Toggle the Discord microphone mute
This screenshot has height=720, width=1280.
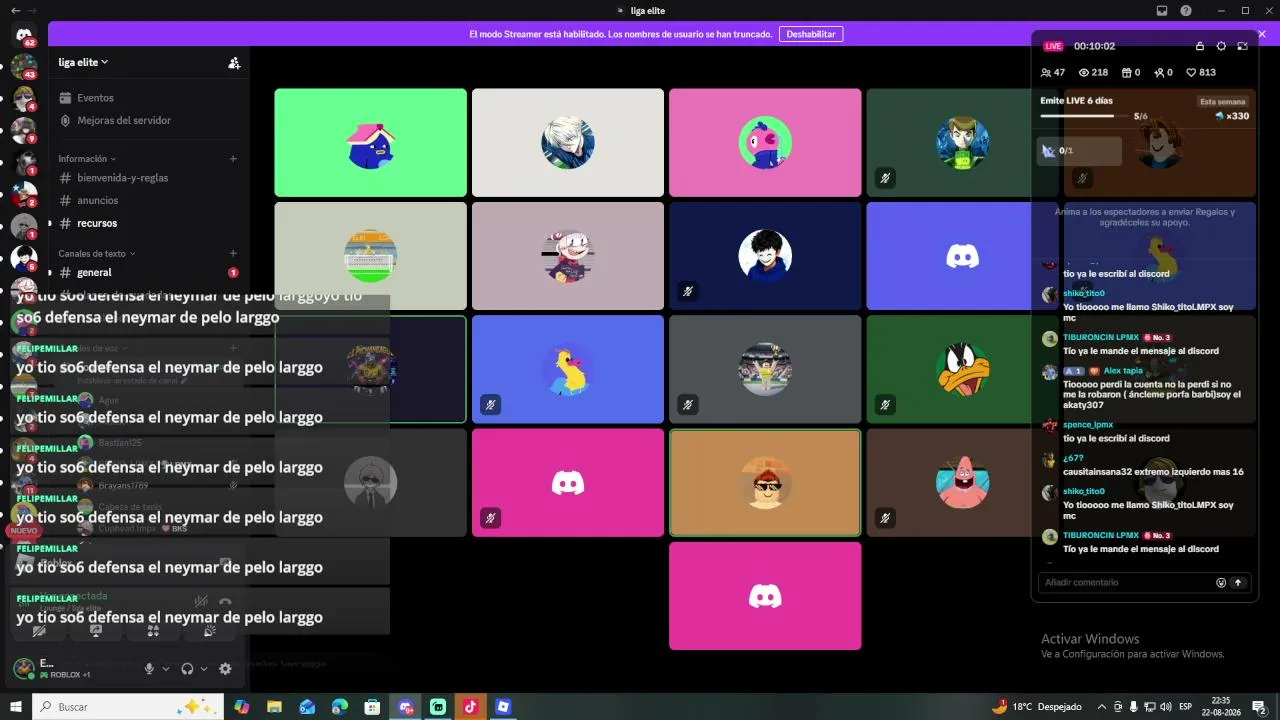[x=149, y=669]
